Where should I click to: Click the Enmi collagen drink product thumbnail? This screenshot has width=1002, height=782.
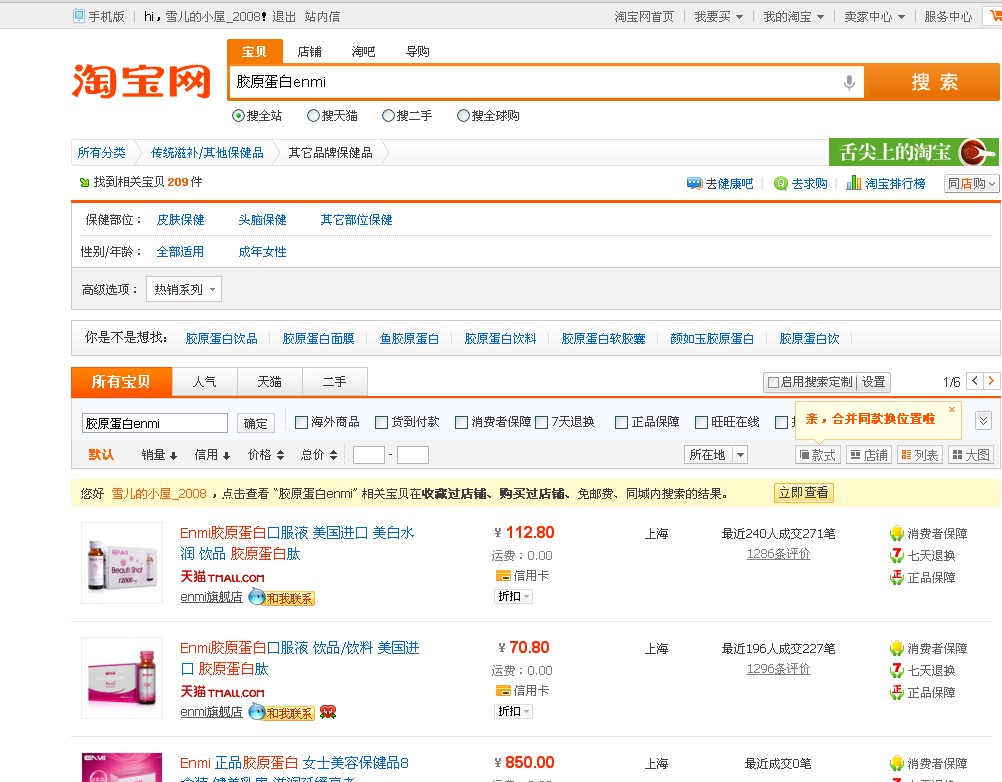click(x=121, y=562)
